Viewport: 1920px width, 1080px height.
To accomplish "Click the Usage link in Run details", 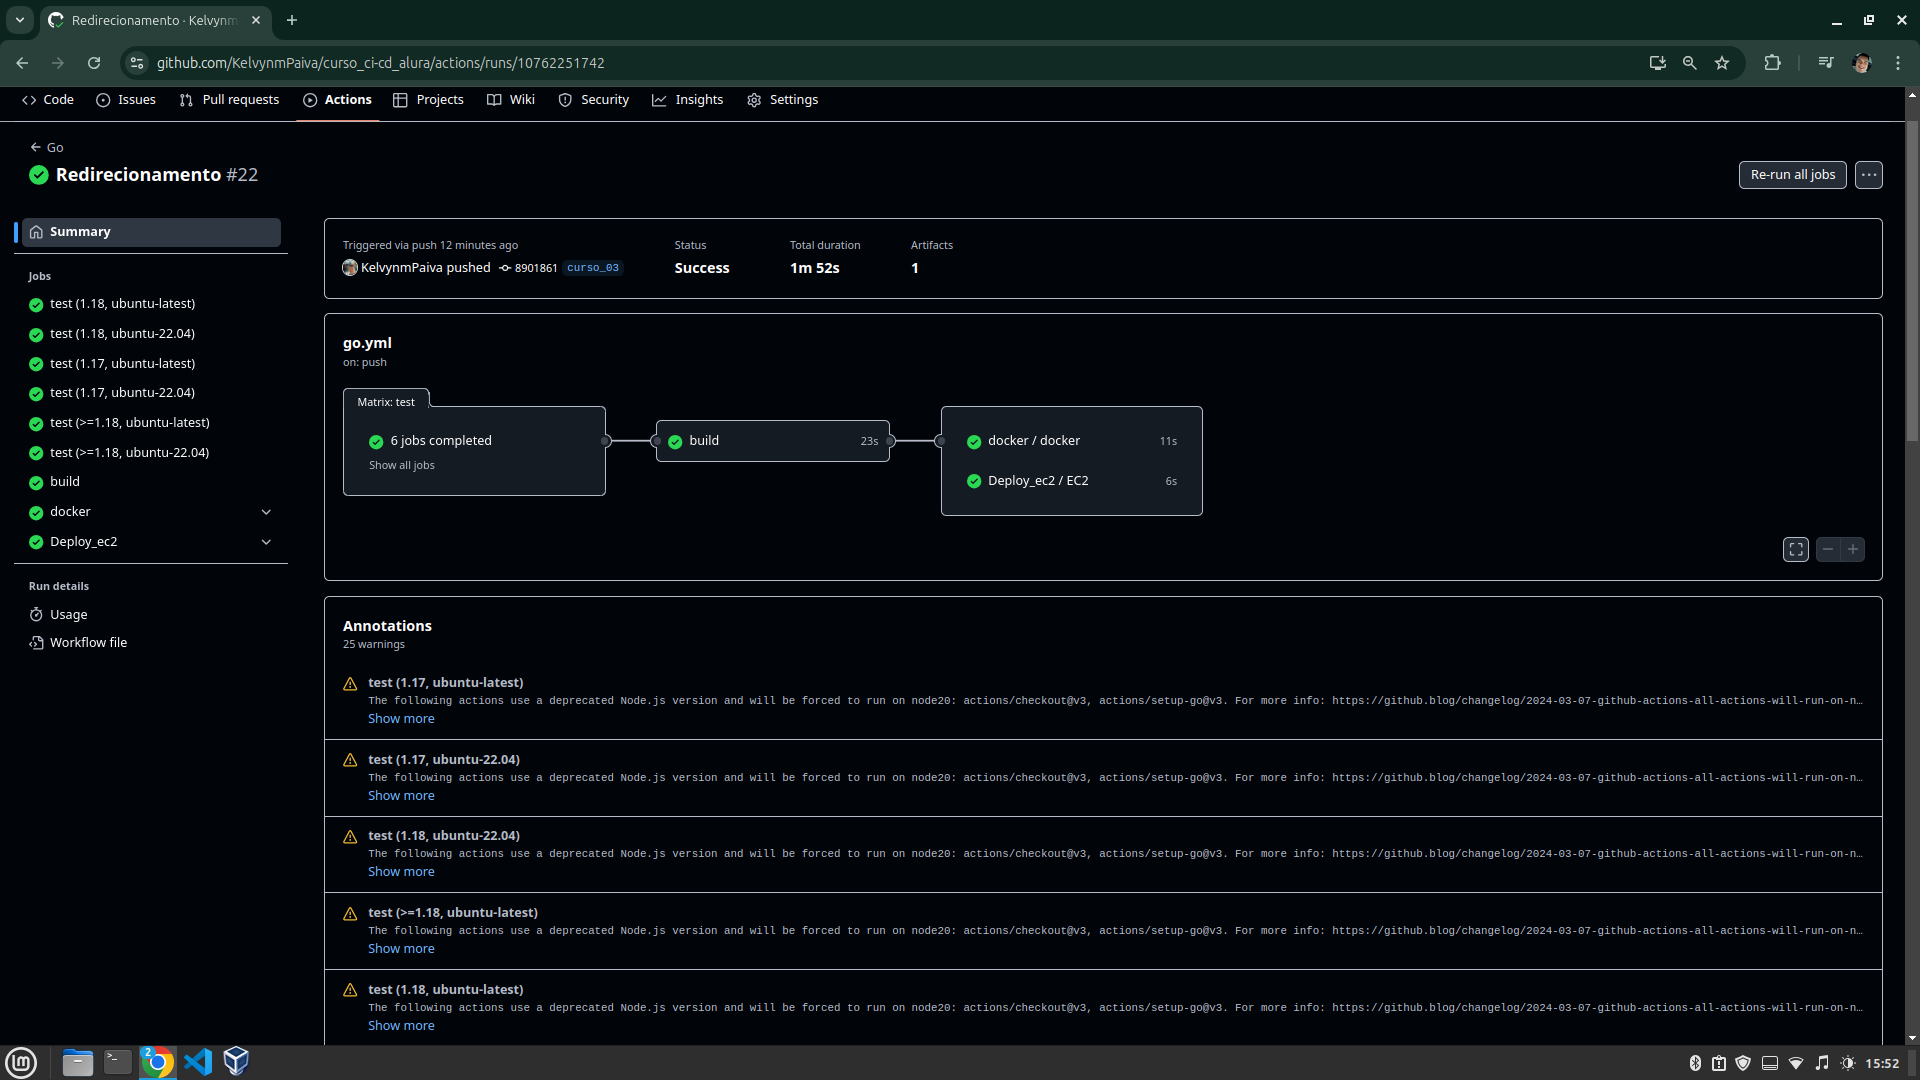I will (67, 613).
